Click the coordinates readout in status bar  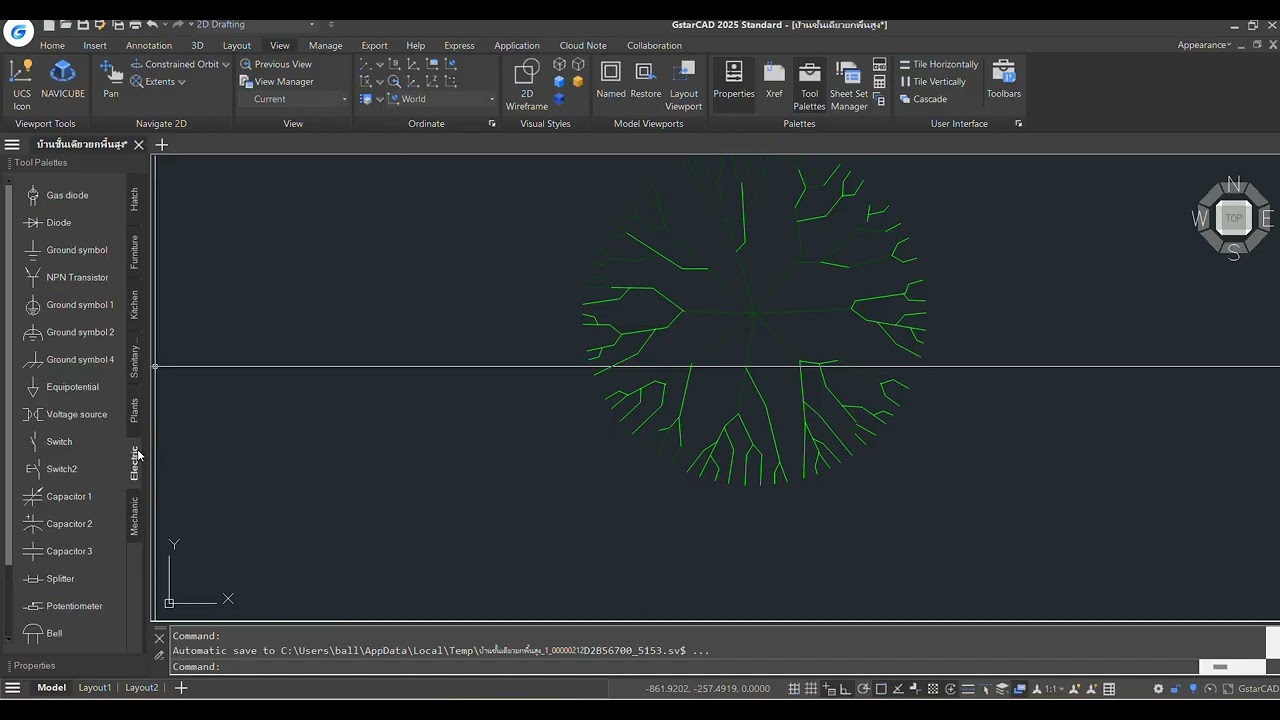(x=708, y=689)
